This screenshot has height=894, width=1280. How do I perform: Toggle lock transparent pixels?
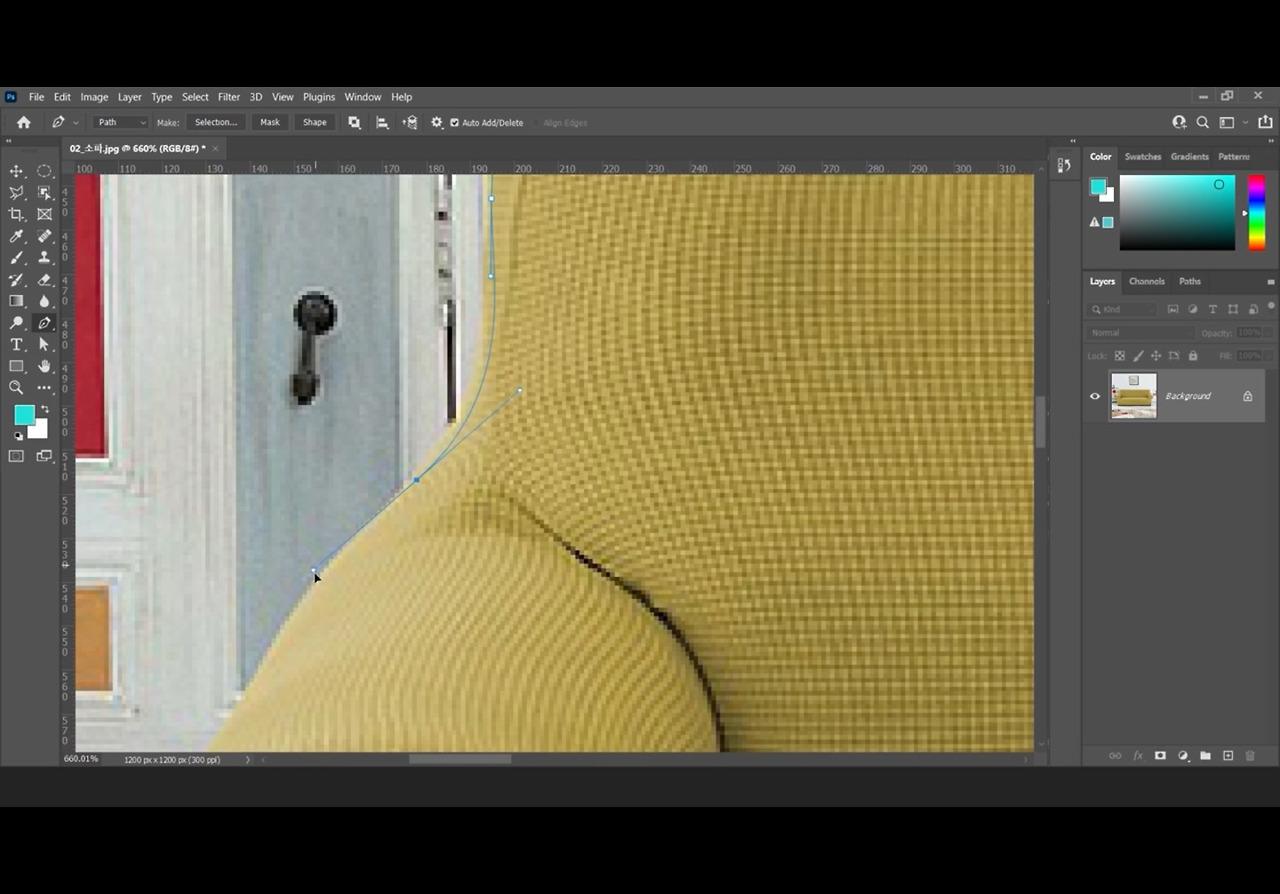click(1120, 356)
